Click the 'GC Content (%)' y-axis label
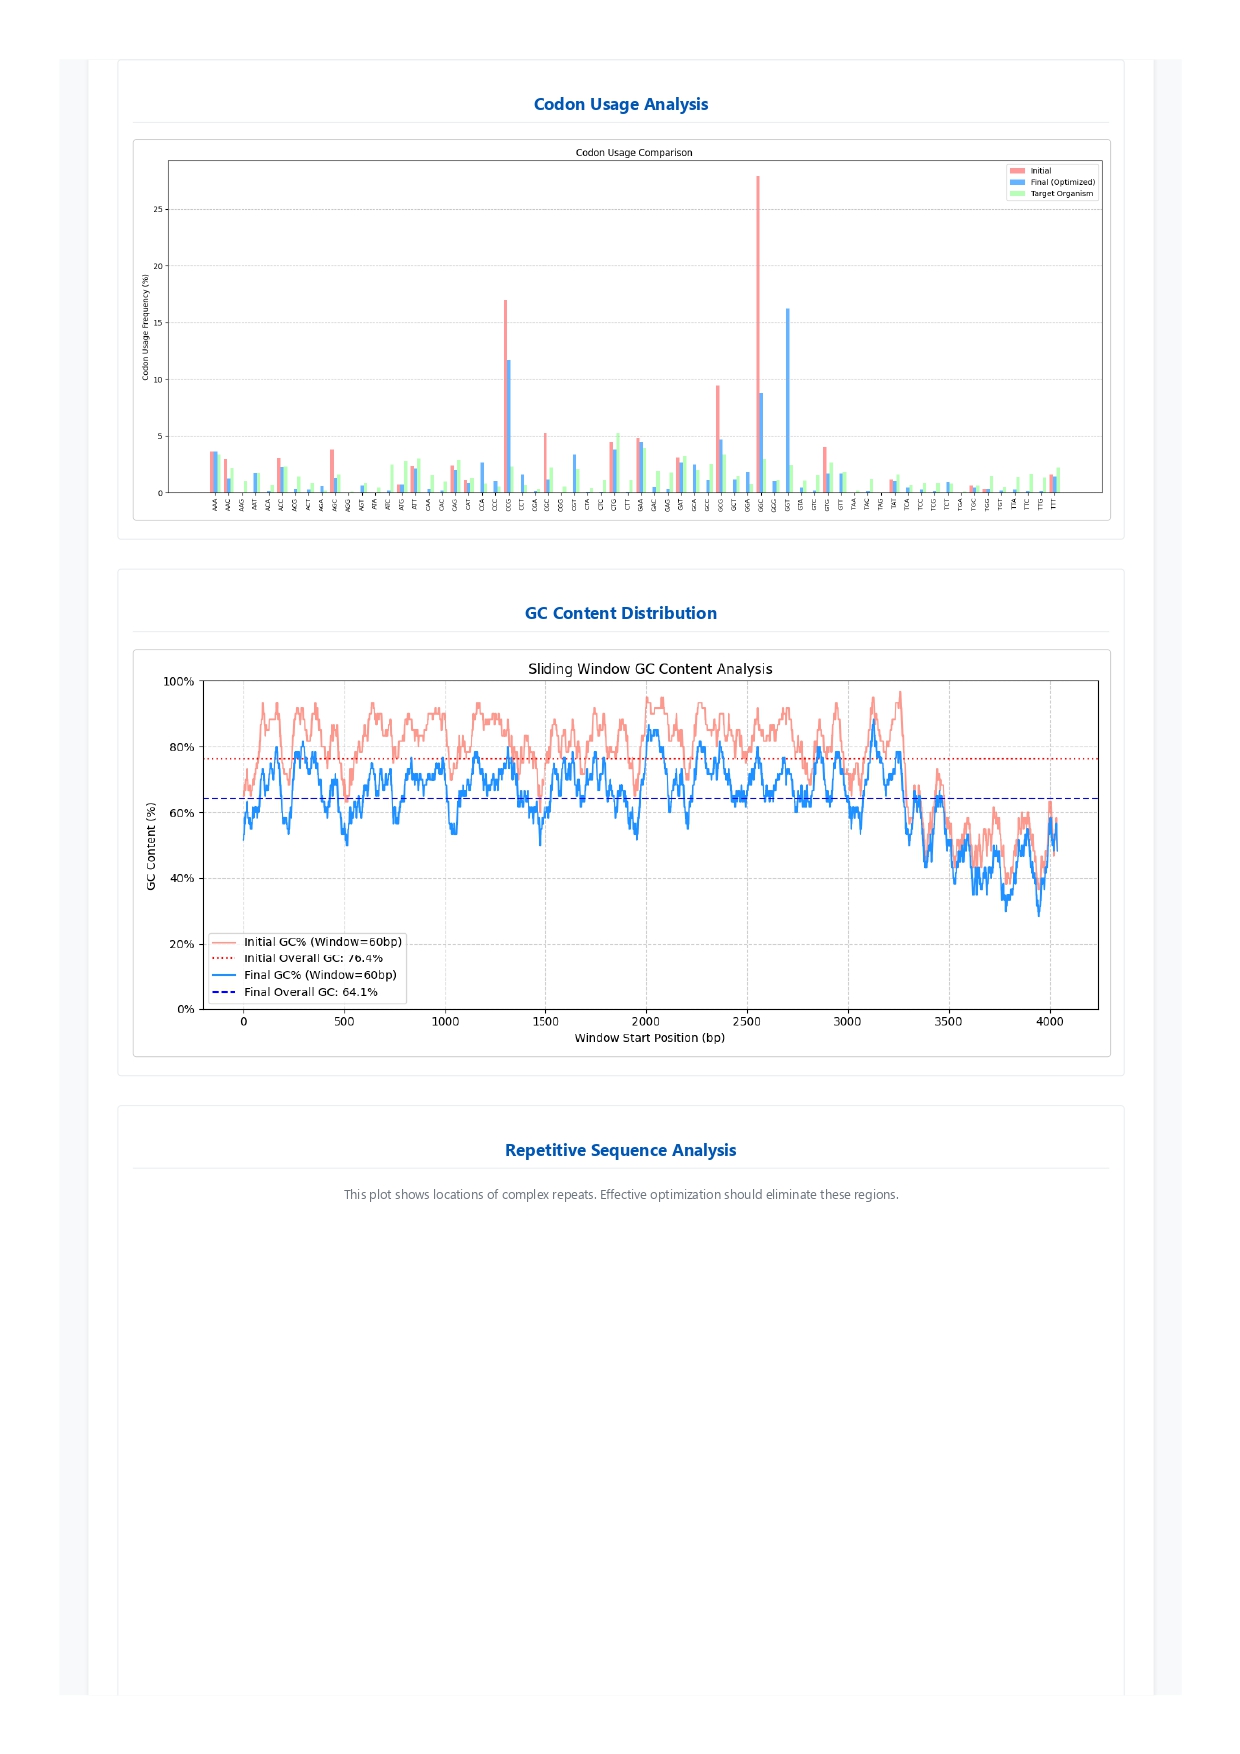 [x=151, y=846]
